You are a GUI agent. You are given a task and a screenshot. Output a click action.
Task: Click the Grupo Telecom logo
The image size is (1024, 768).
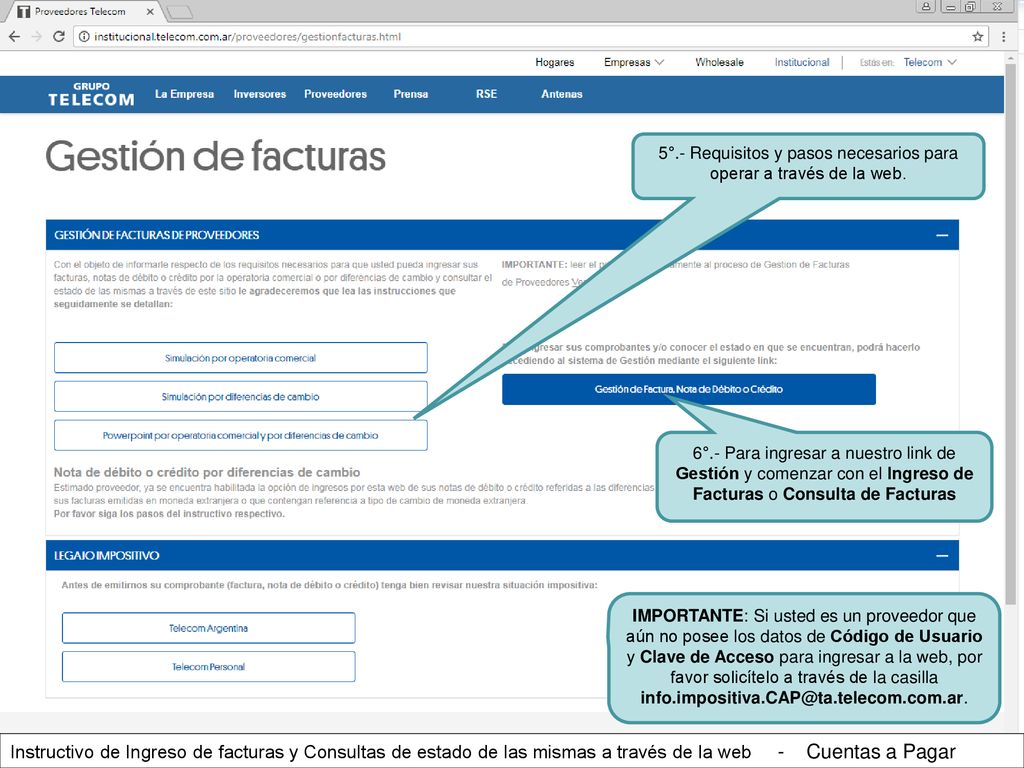point(91,94)
